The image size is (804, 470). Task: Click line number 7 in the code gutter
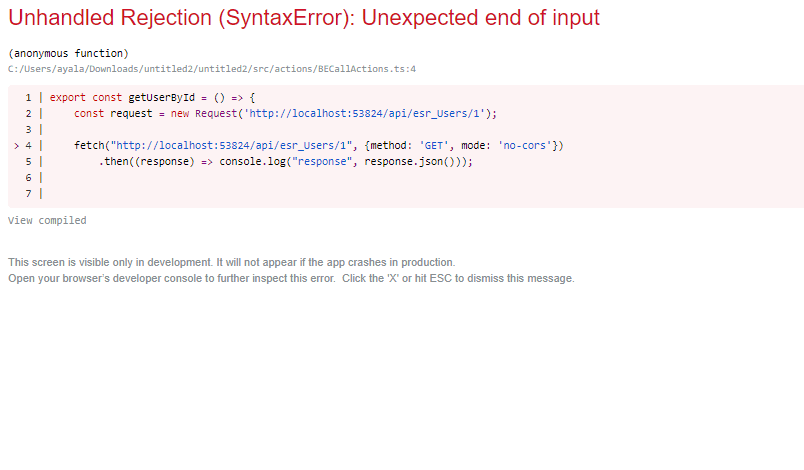(29, 194)
